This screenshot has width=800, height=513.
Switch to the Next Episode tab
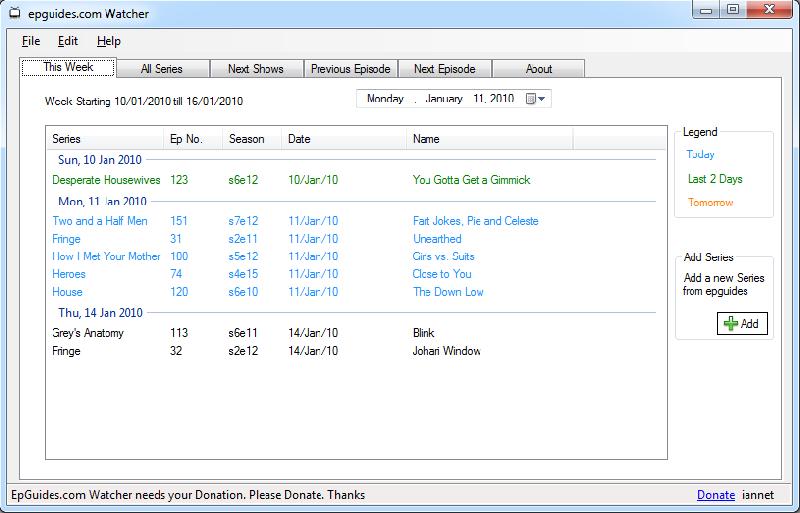444,69
